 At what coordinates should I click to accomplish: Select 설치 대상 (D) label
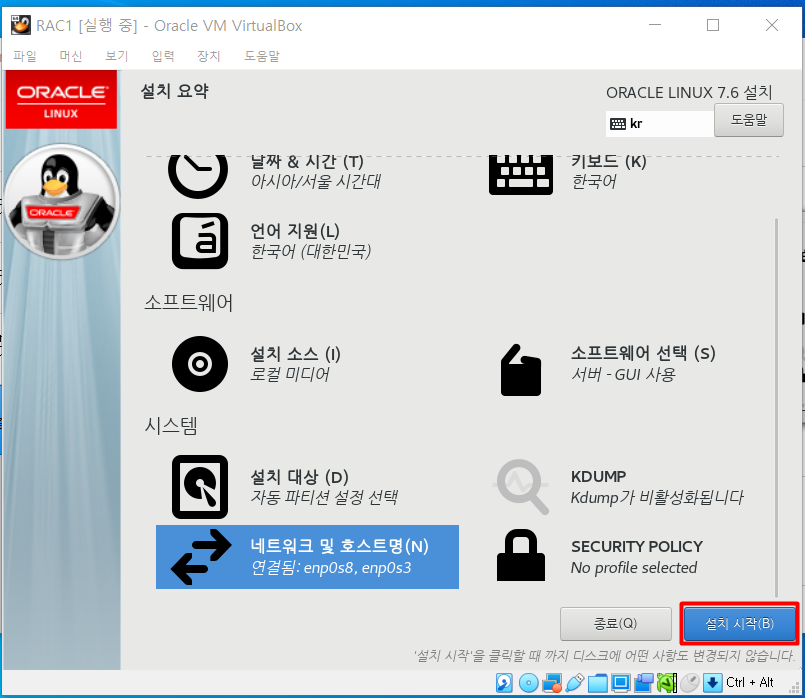point(299,477)
